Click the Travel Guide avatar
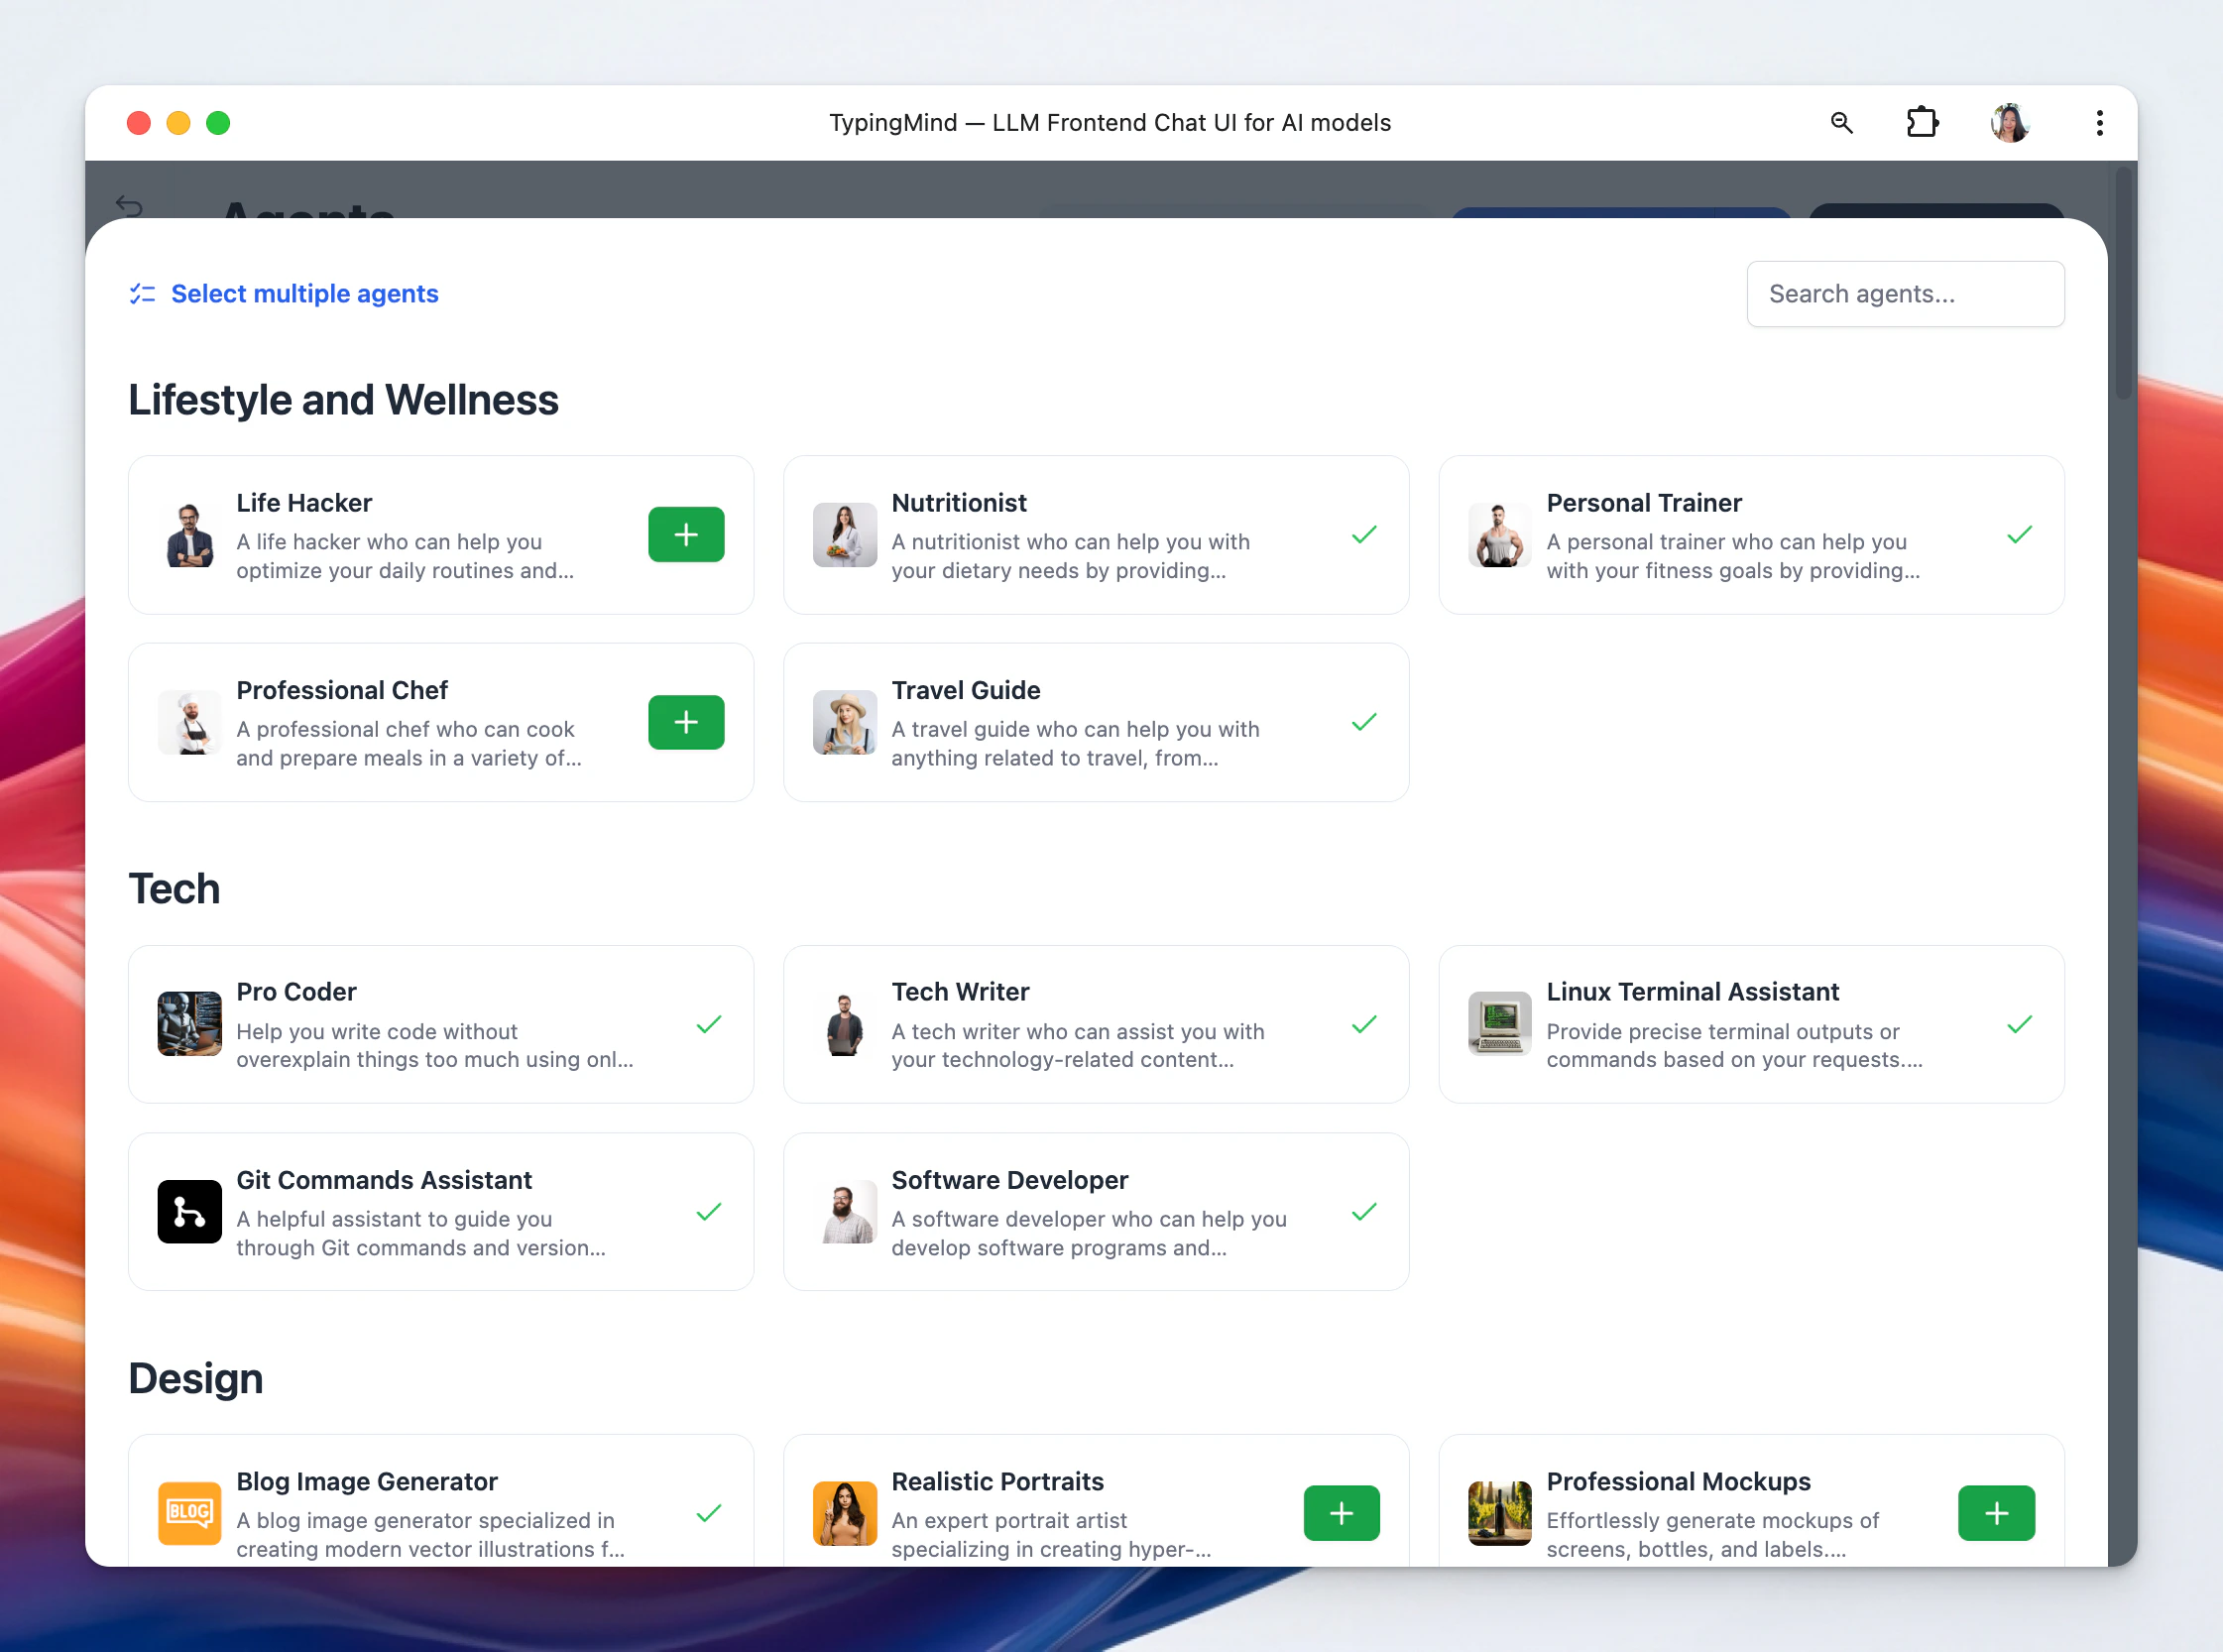 844,722
